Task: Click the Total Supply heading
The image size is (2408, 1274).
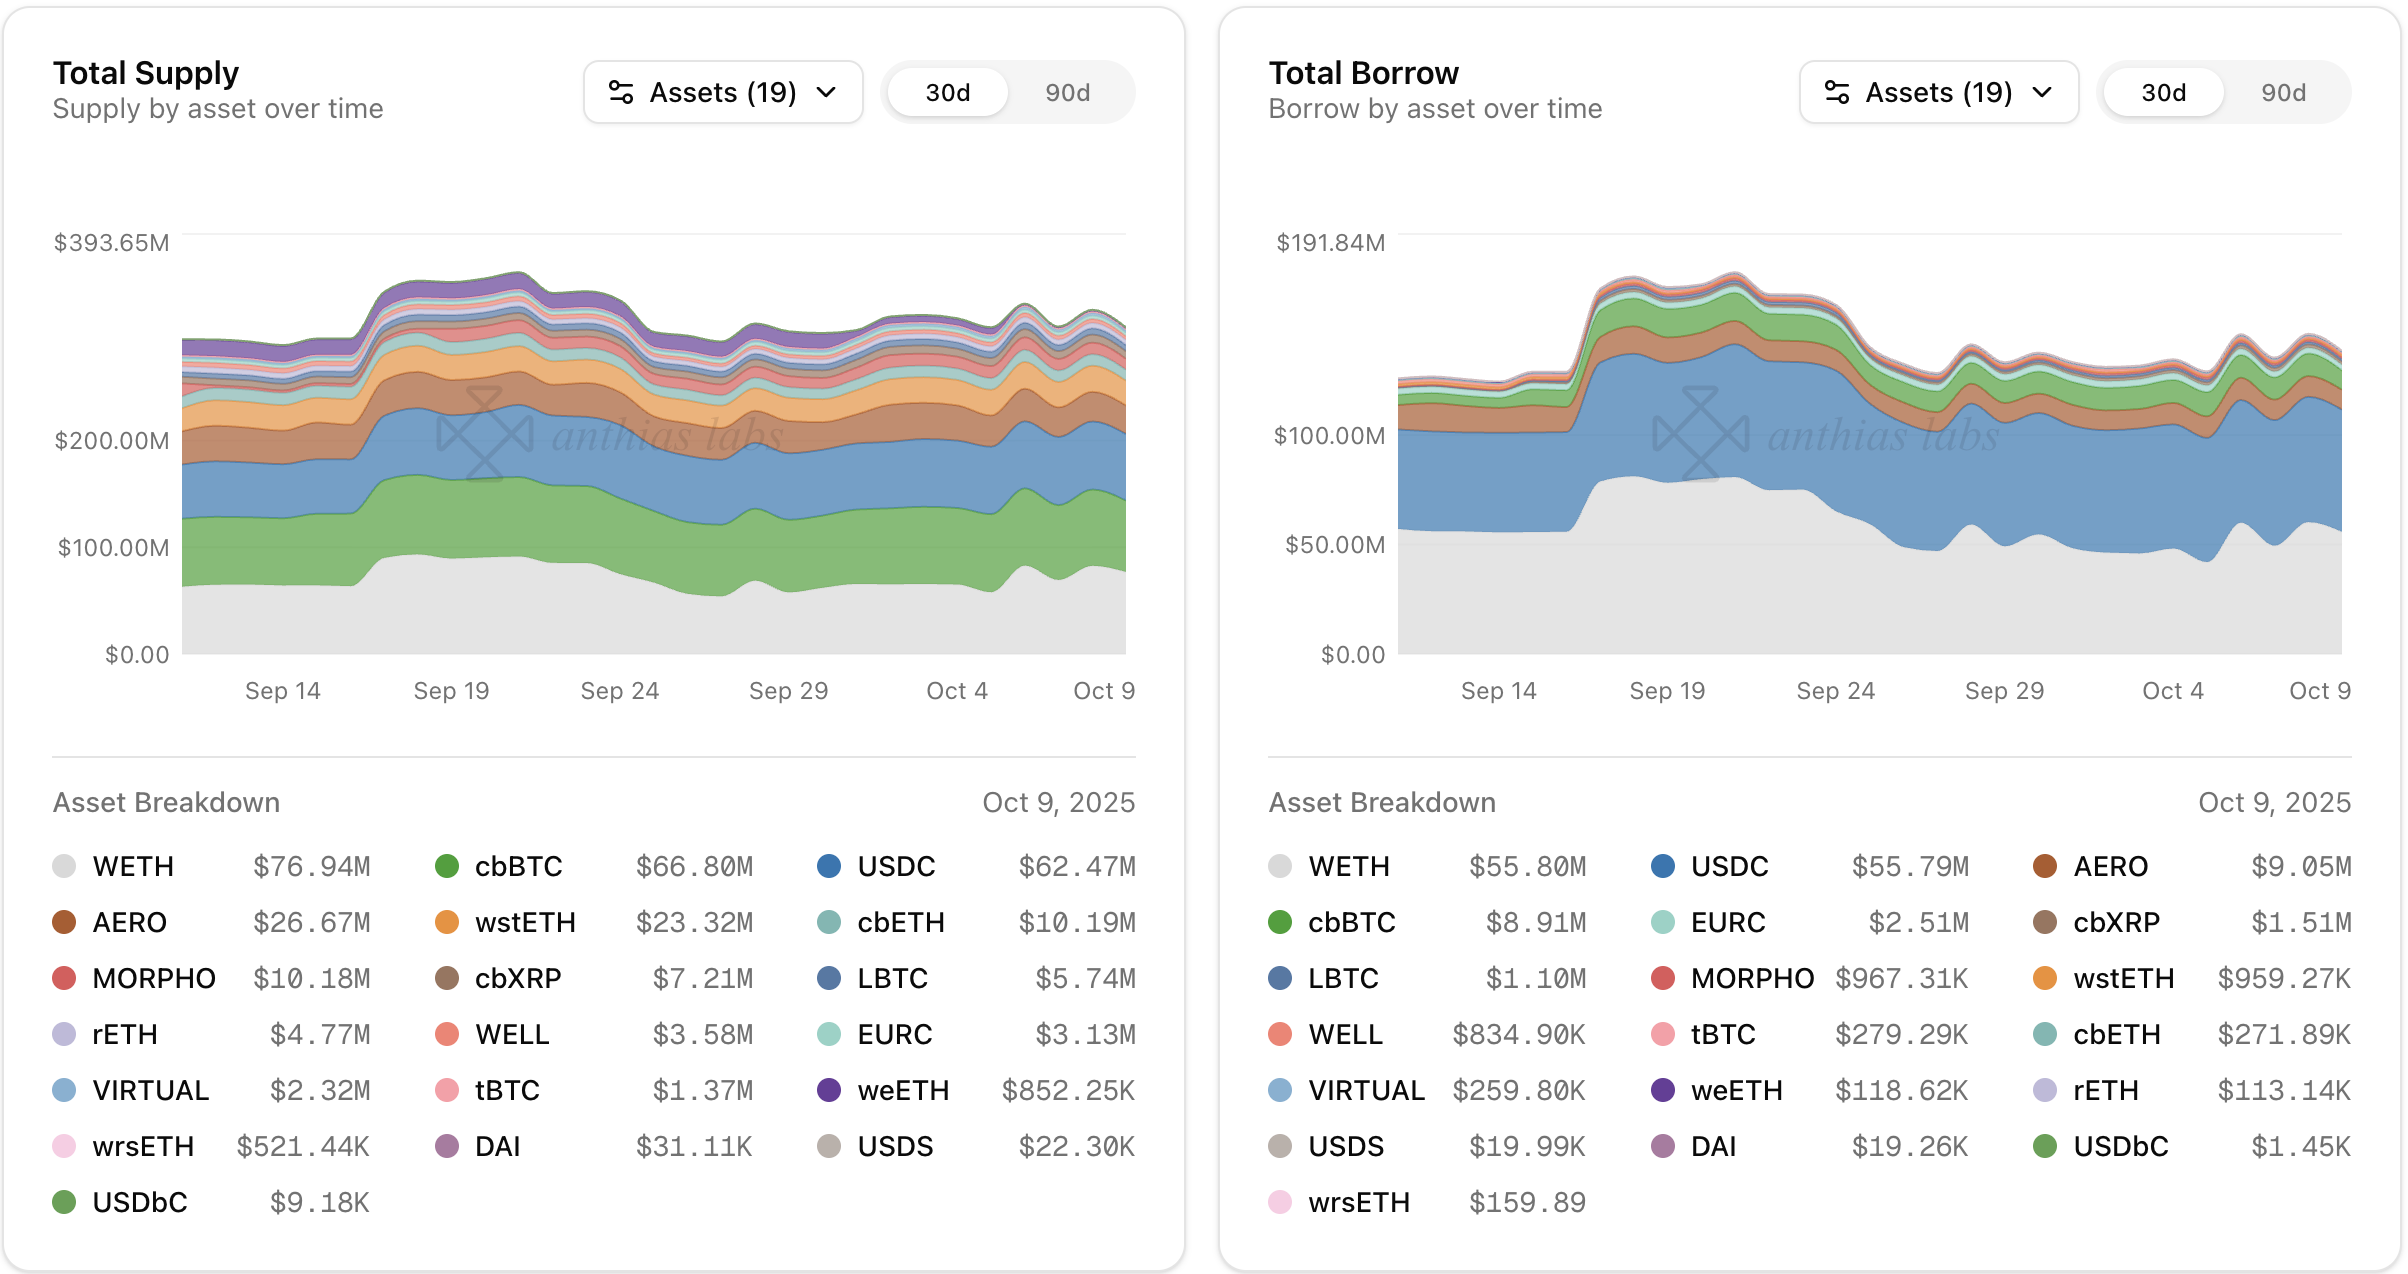Action: tap(146, 73)
